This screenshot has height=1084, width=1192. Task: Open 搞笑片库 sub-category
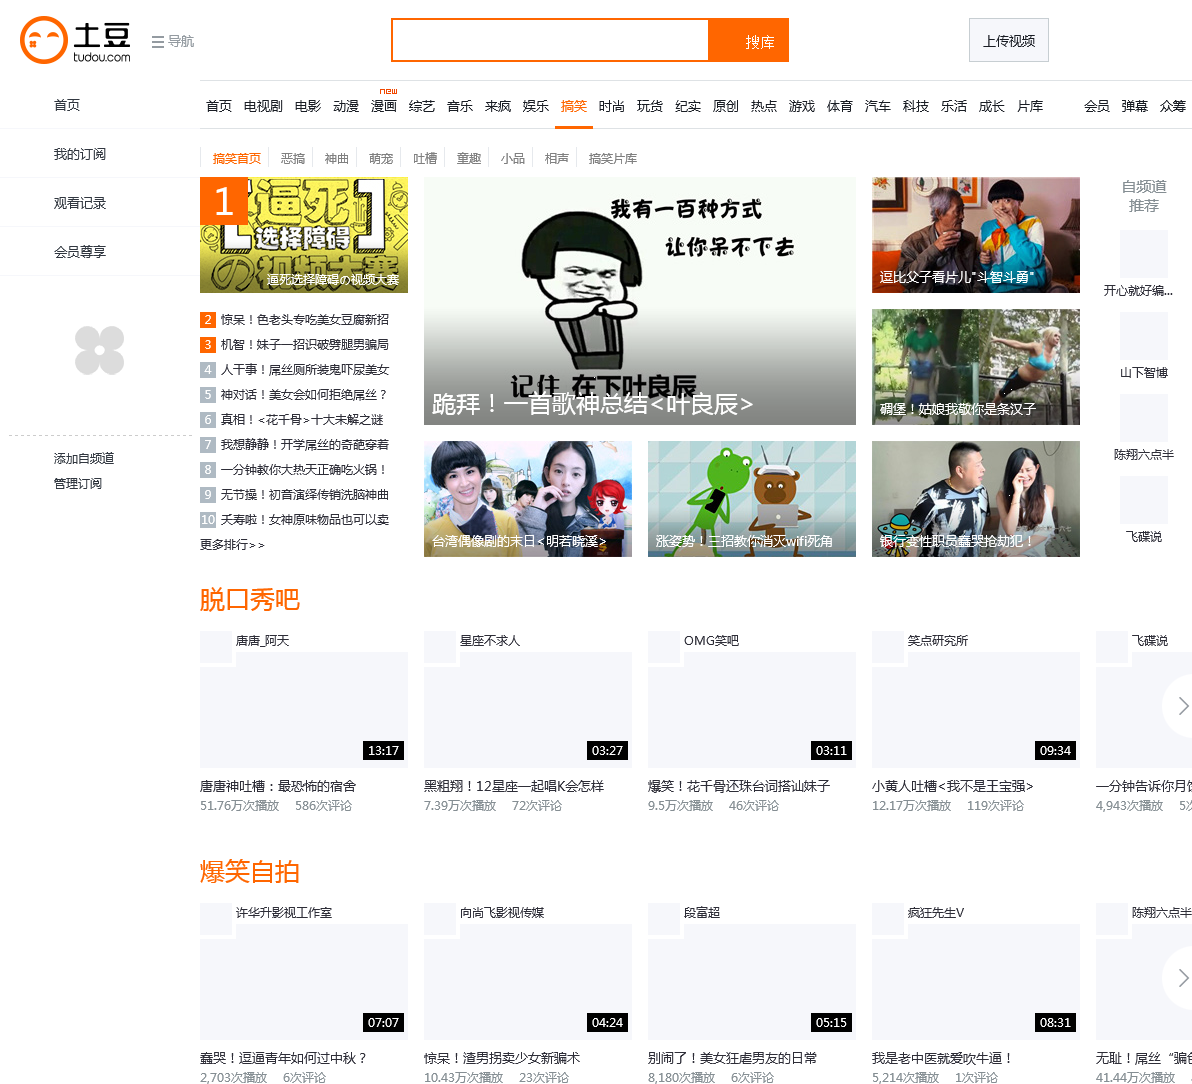point(613,158)
